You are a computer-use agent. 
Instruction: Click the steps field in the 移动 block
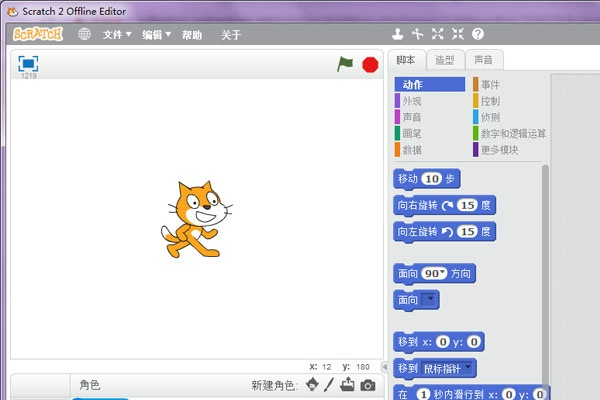tap(431, 179)
